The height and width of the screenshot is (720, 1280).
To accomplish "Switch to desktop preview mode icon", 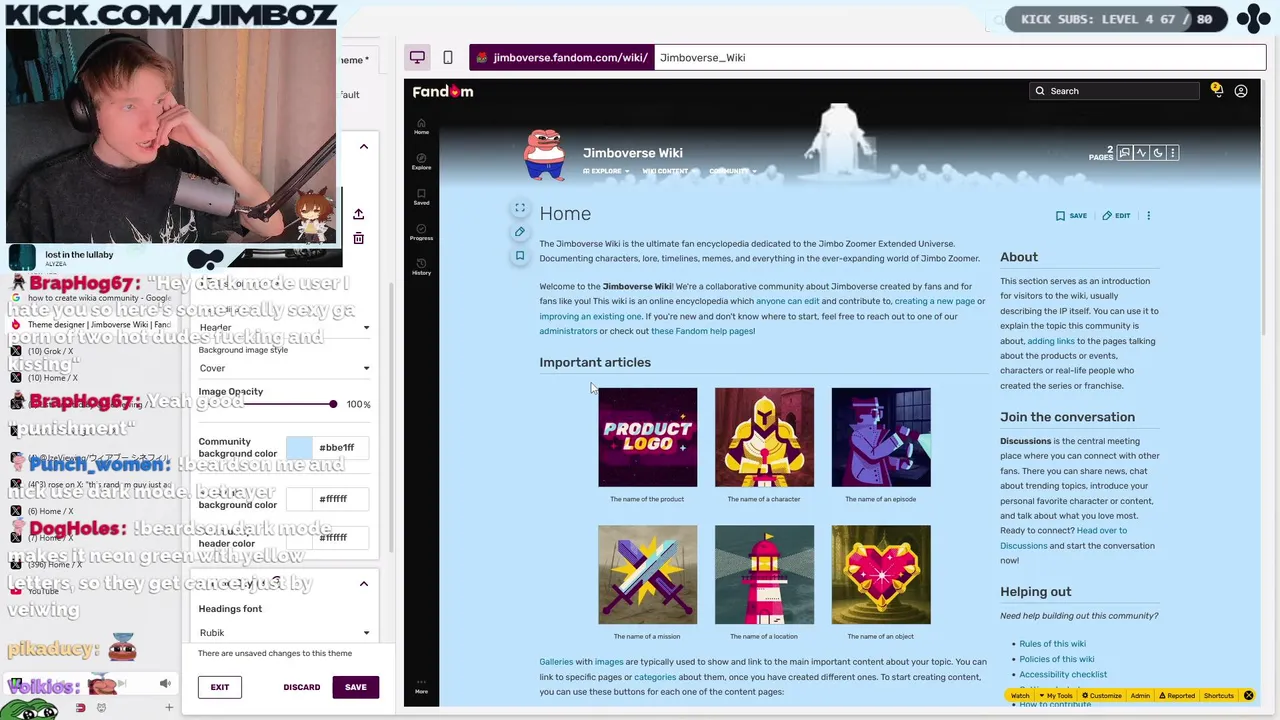I will coord(417,57).
